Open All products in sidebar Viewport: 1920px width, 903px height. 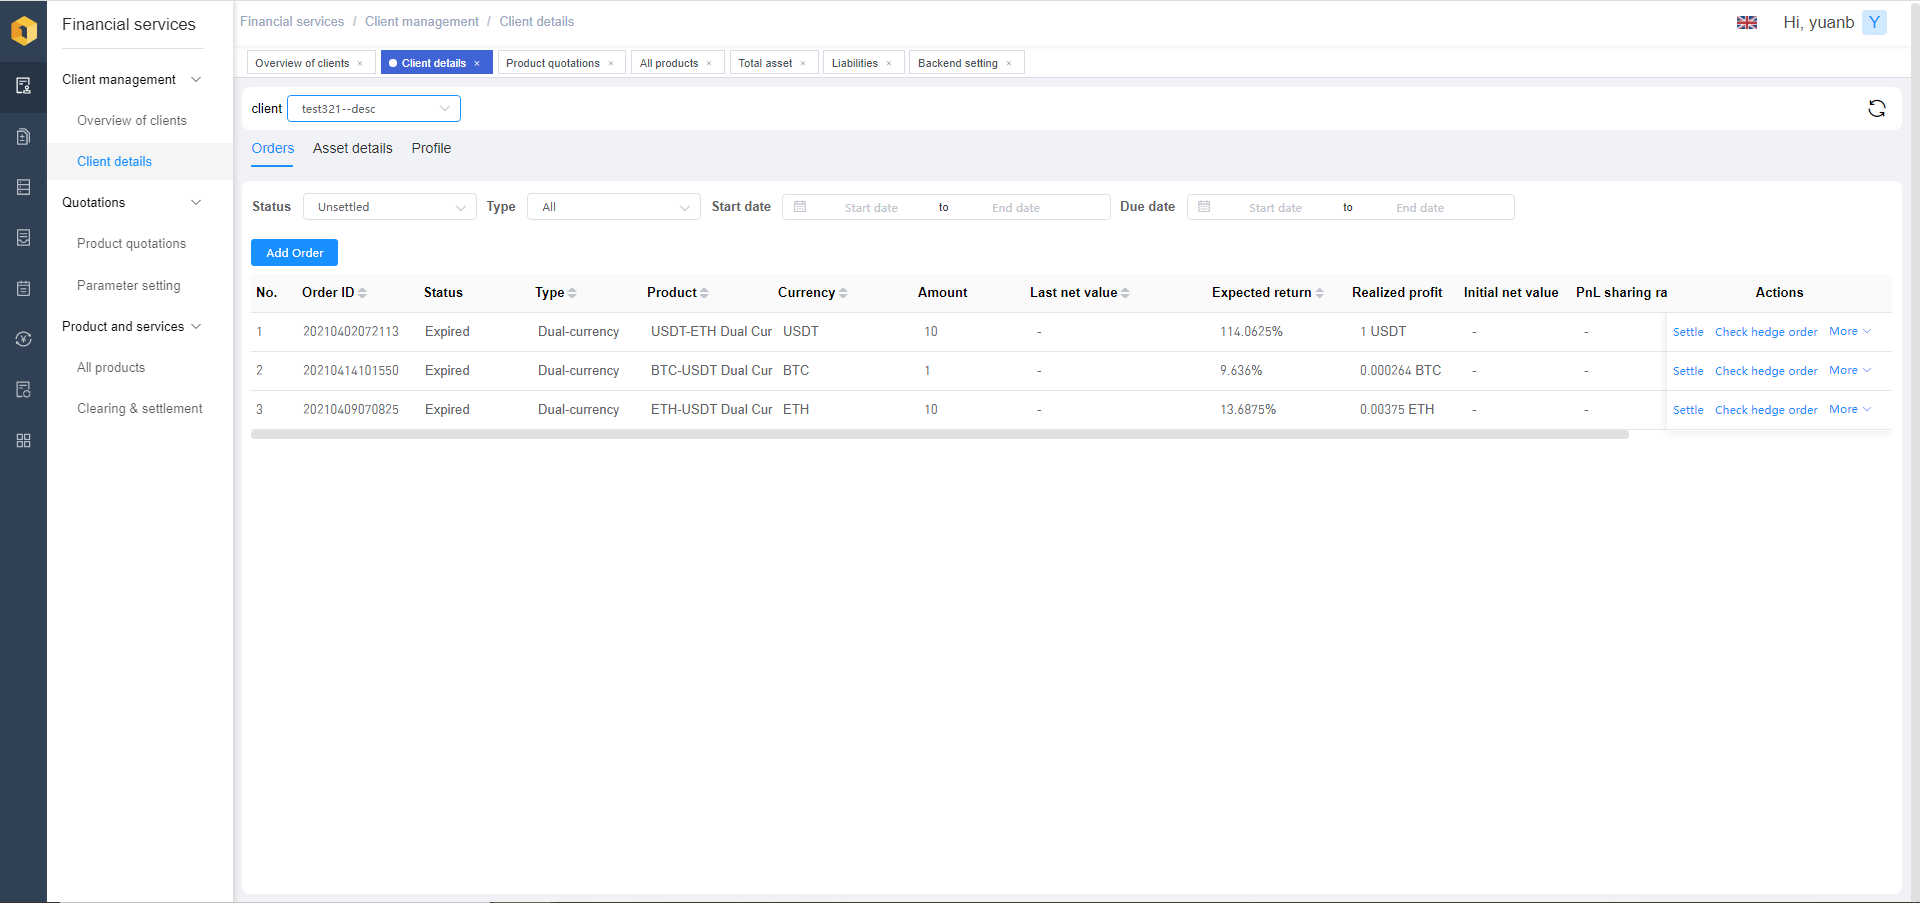point(111,367)
